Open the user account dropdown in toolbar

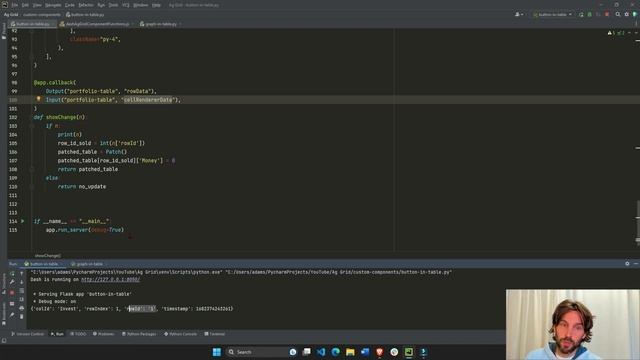[x=519, y=14]
